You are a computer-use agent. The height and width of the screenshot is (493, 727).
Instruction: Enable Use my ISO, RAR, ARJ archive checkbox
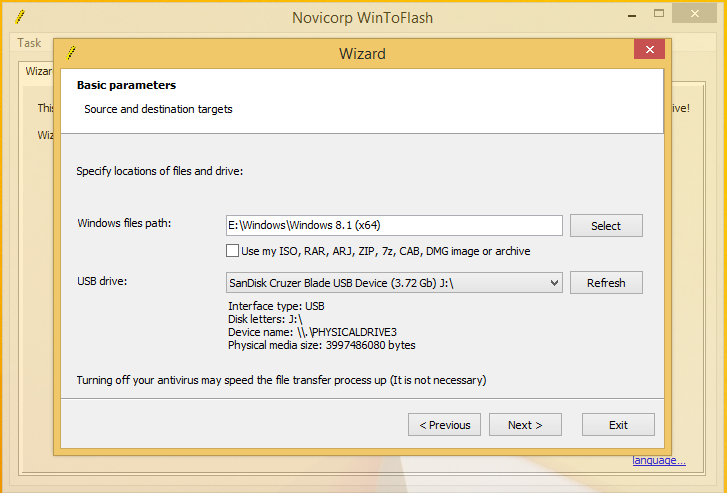pyautogui.click(x=232, y=250)
